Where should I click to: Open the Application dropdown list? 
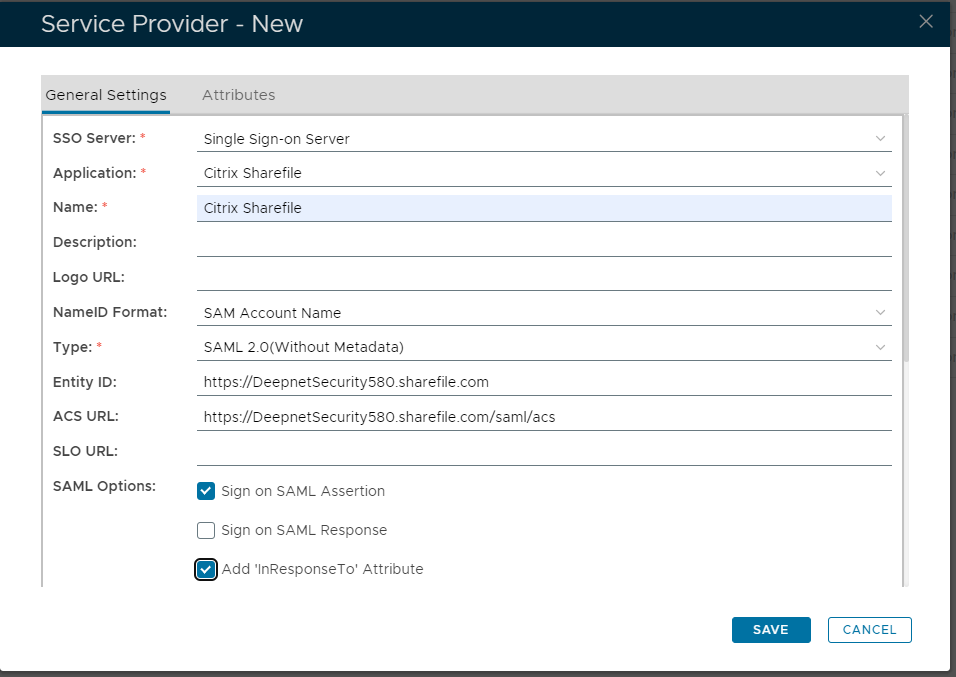pos(544,173)
